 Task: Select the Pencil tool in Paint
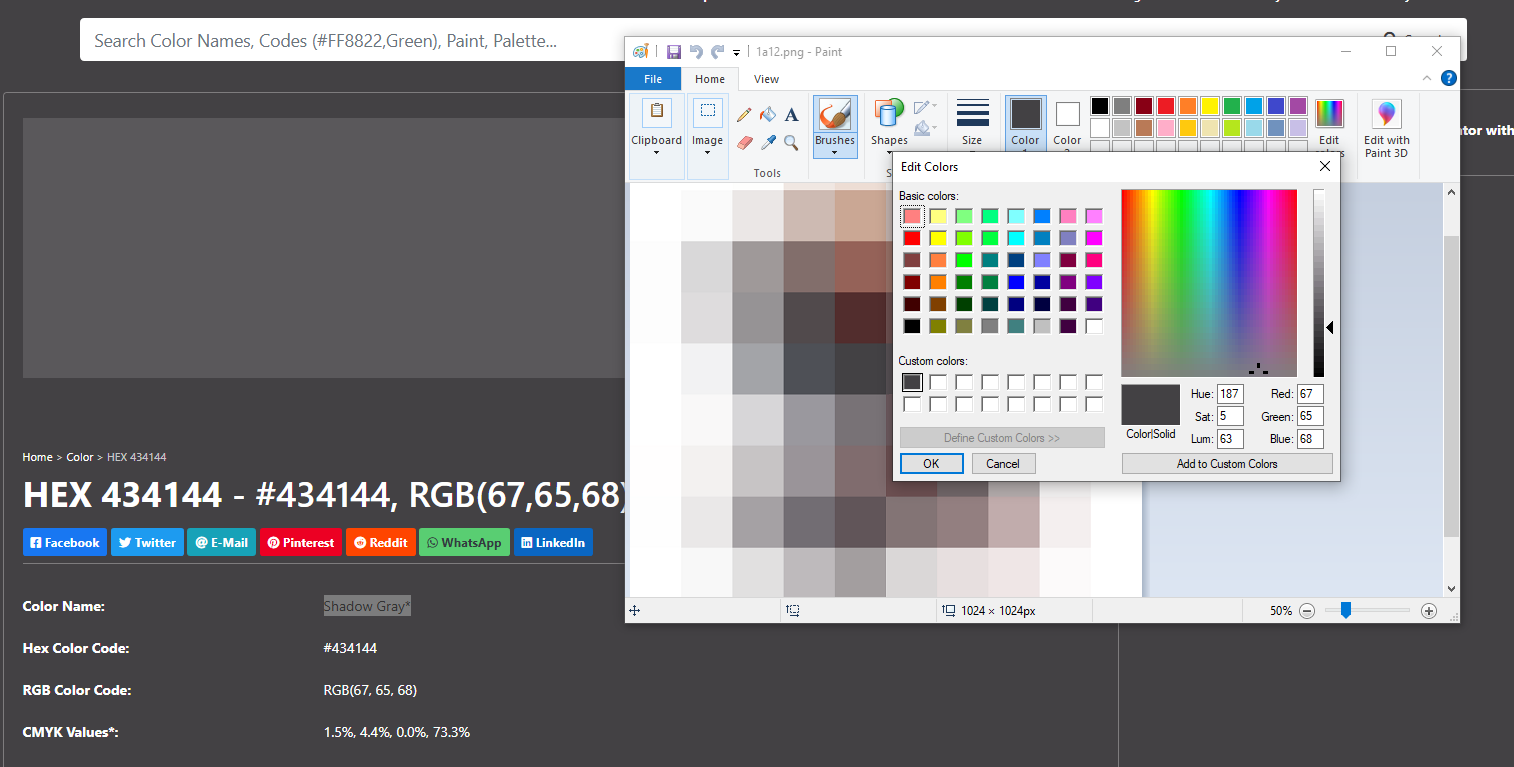[744, 115]
